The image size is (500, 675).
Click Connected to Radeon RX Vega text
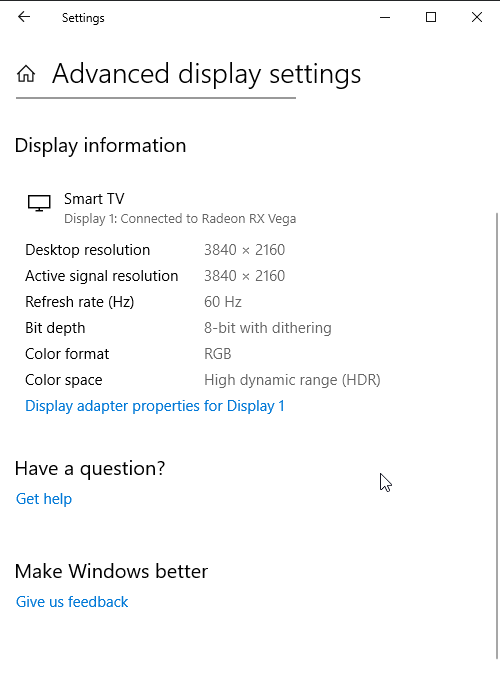[208, 219]
